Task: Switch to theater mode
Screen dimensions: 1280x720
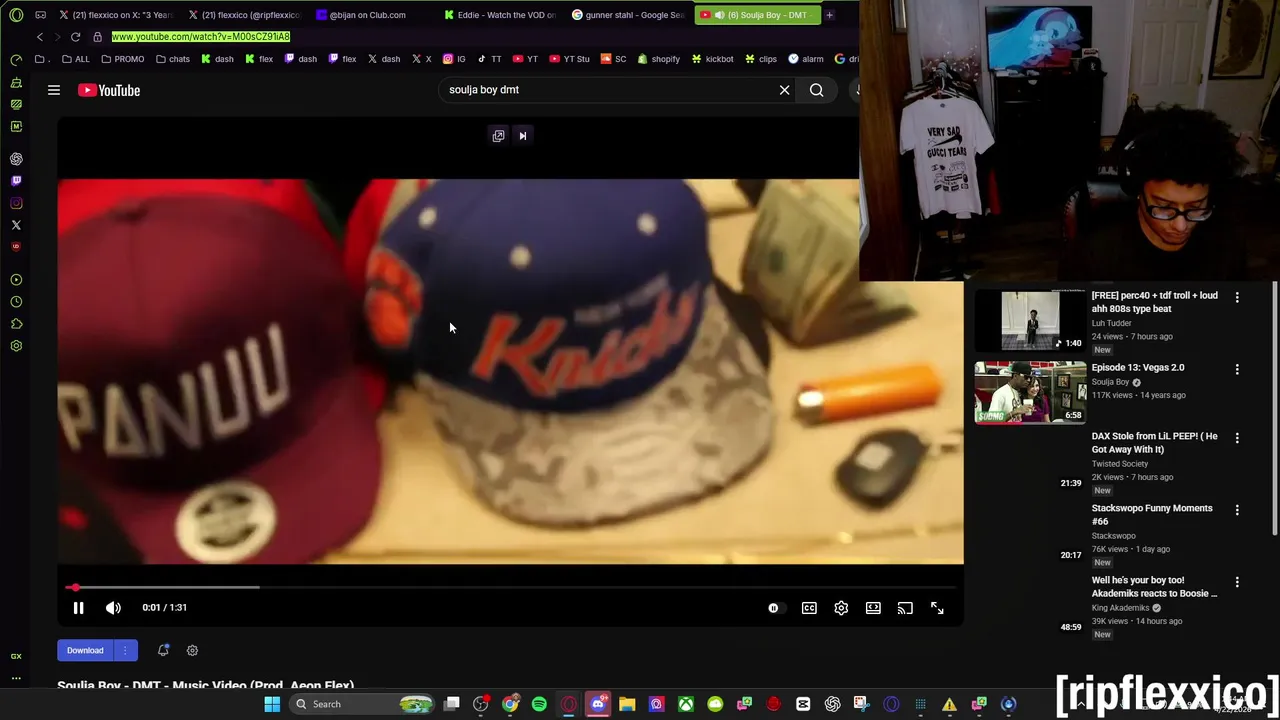Action: [873, 608]
